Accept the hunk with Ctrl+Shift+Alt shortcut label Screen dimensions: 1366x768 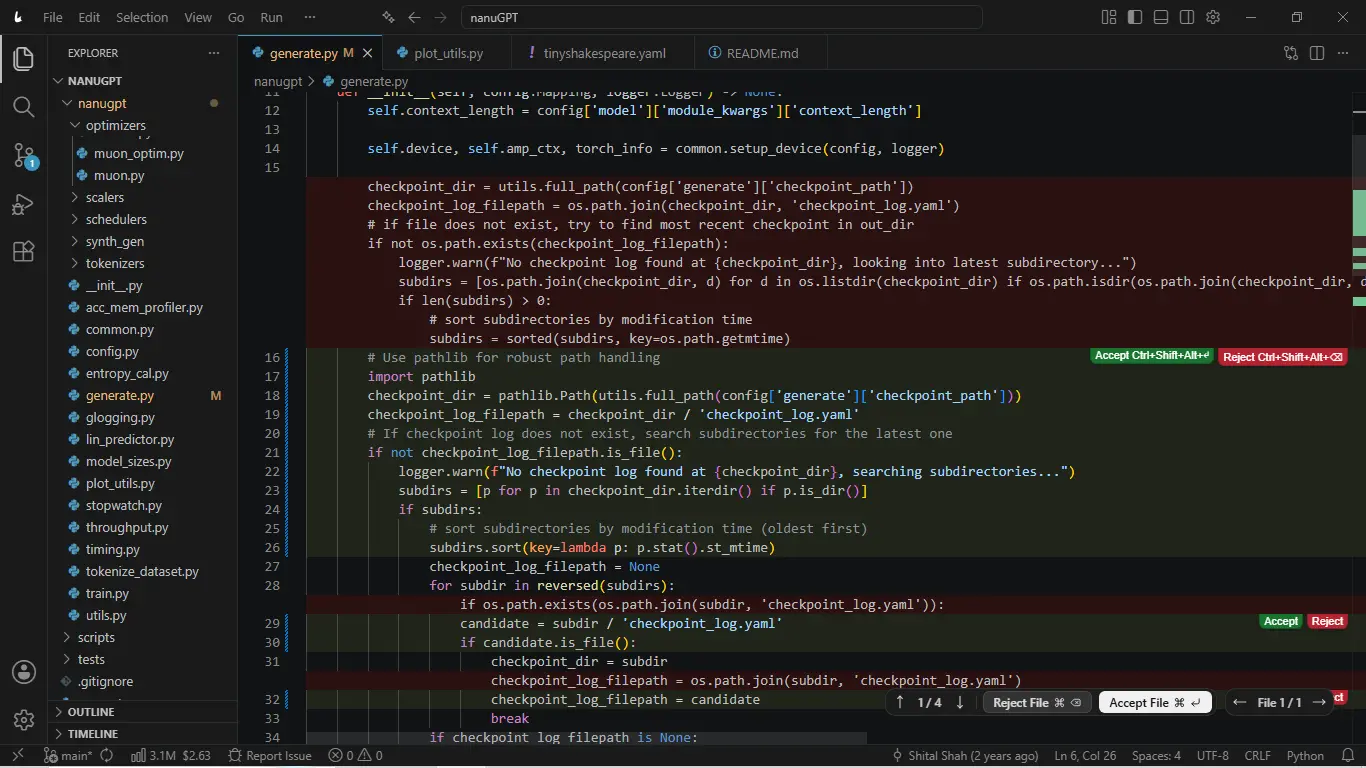coord(1152,356)
